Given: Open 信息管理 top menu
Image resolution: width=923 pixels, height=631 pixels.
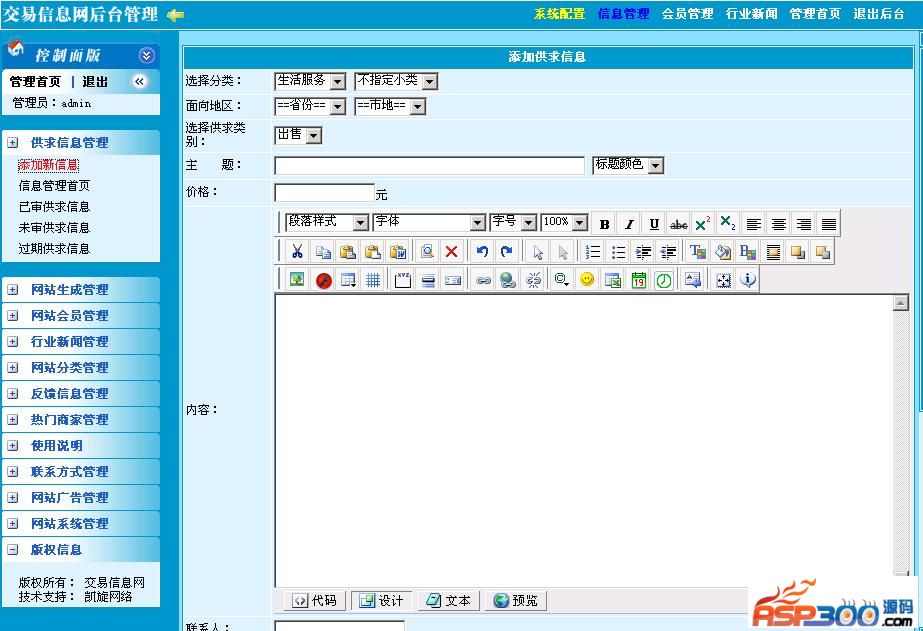Looking at the screenshot, I should point(623,14).
